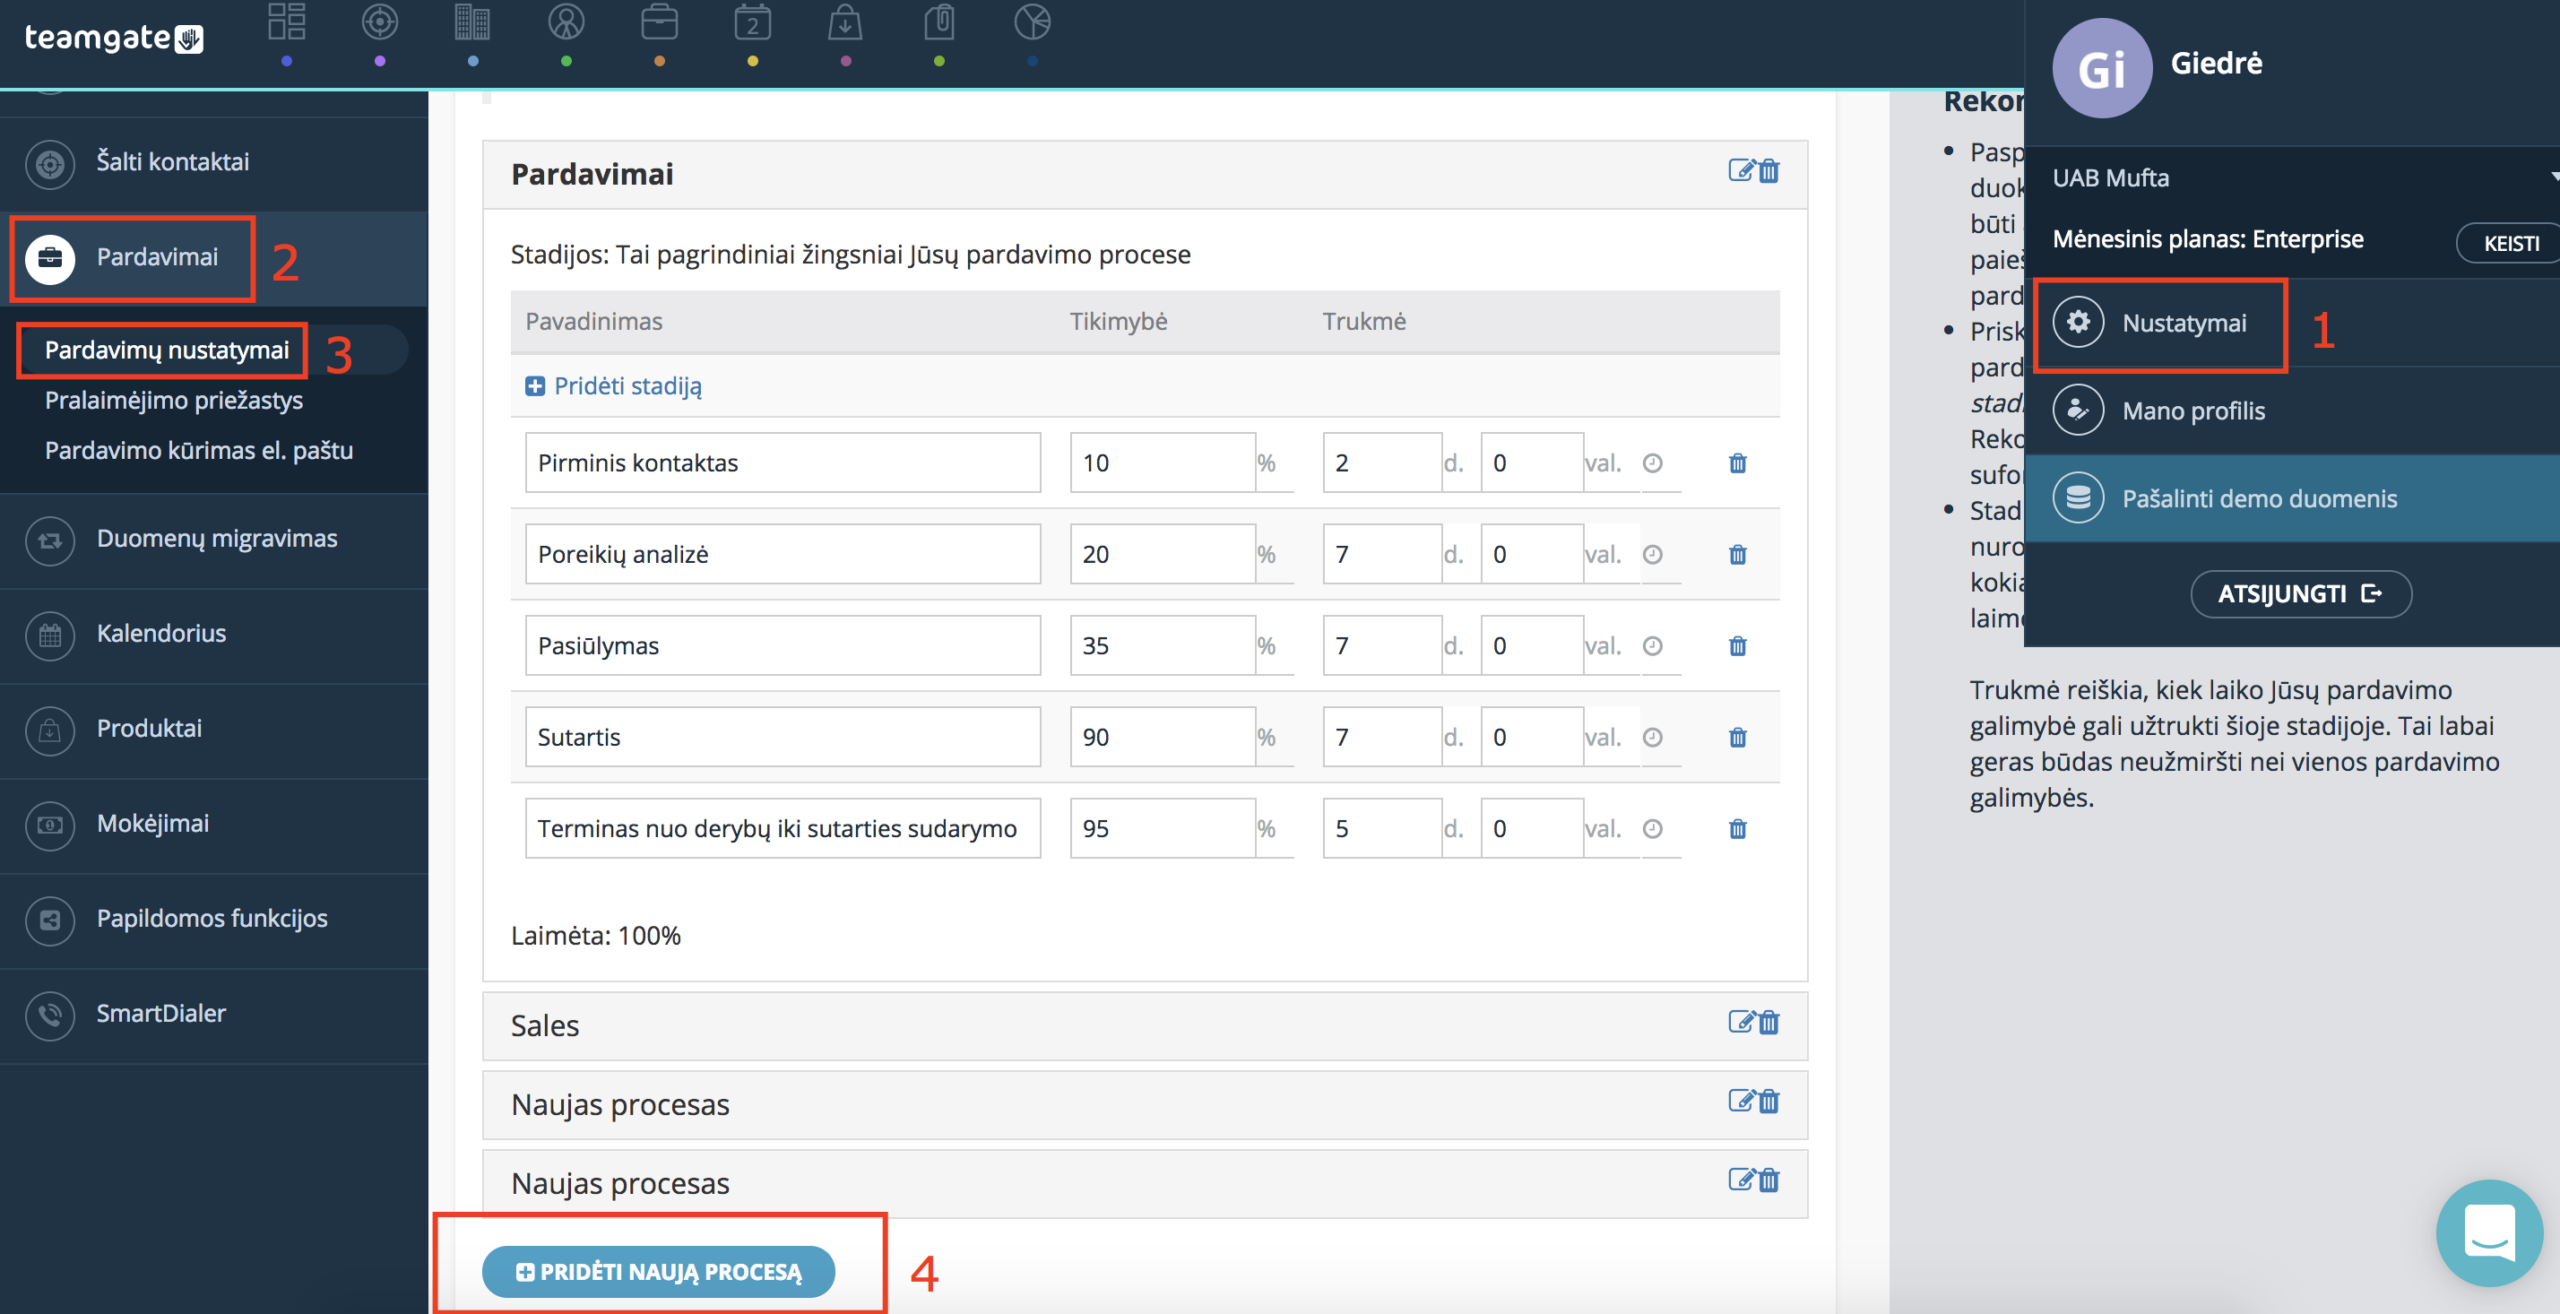This screenshot has width=2560, height=1314.
Task: Expand the first Naujas procesas panel
Action: point(1145,1105)
